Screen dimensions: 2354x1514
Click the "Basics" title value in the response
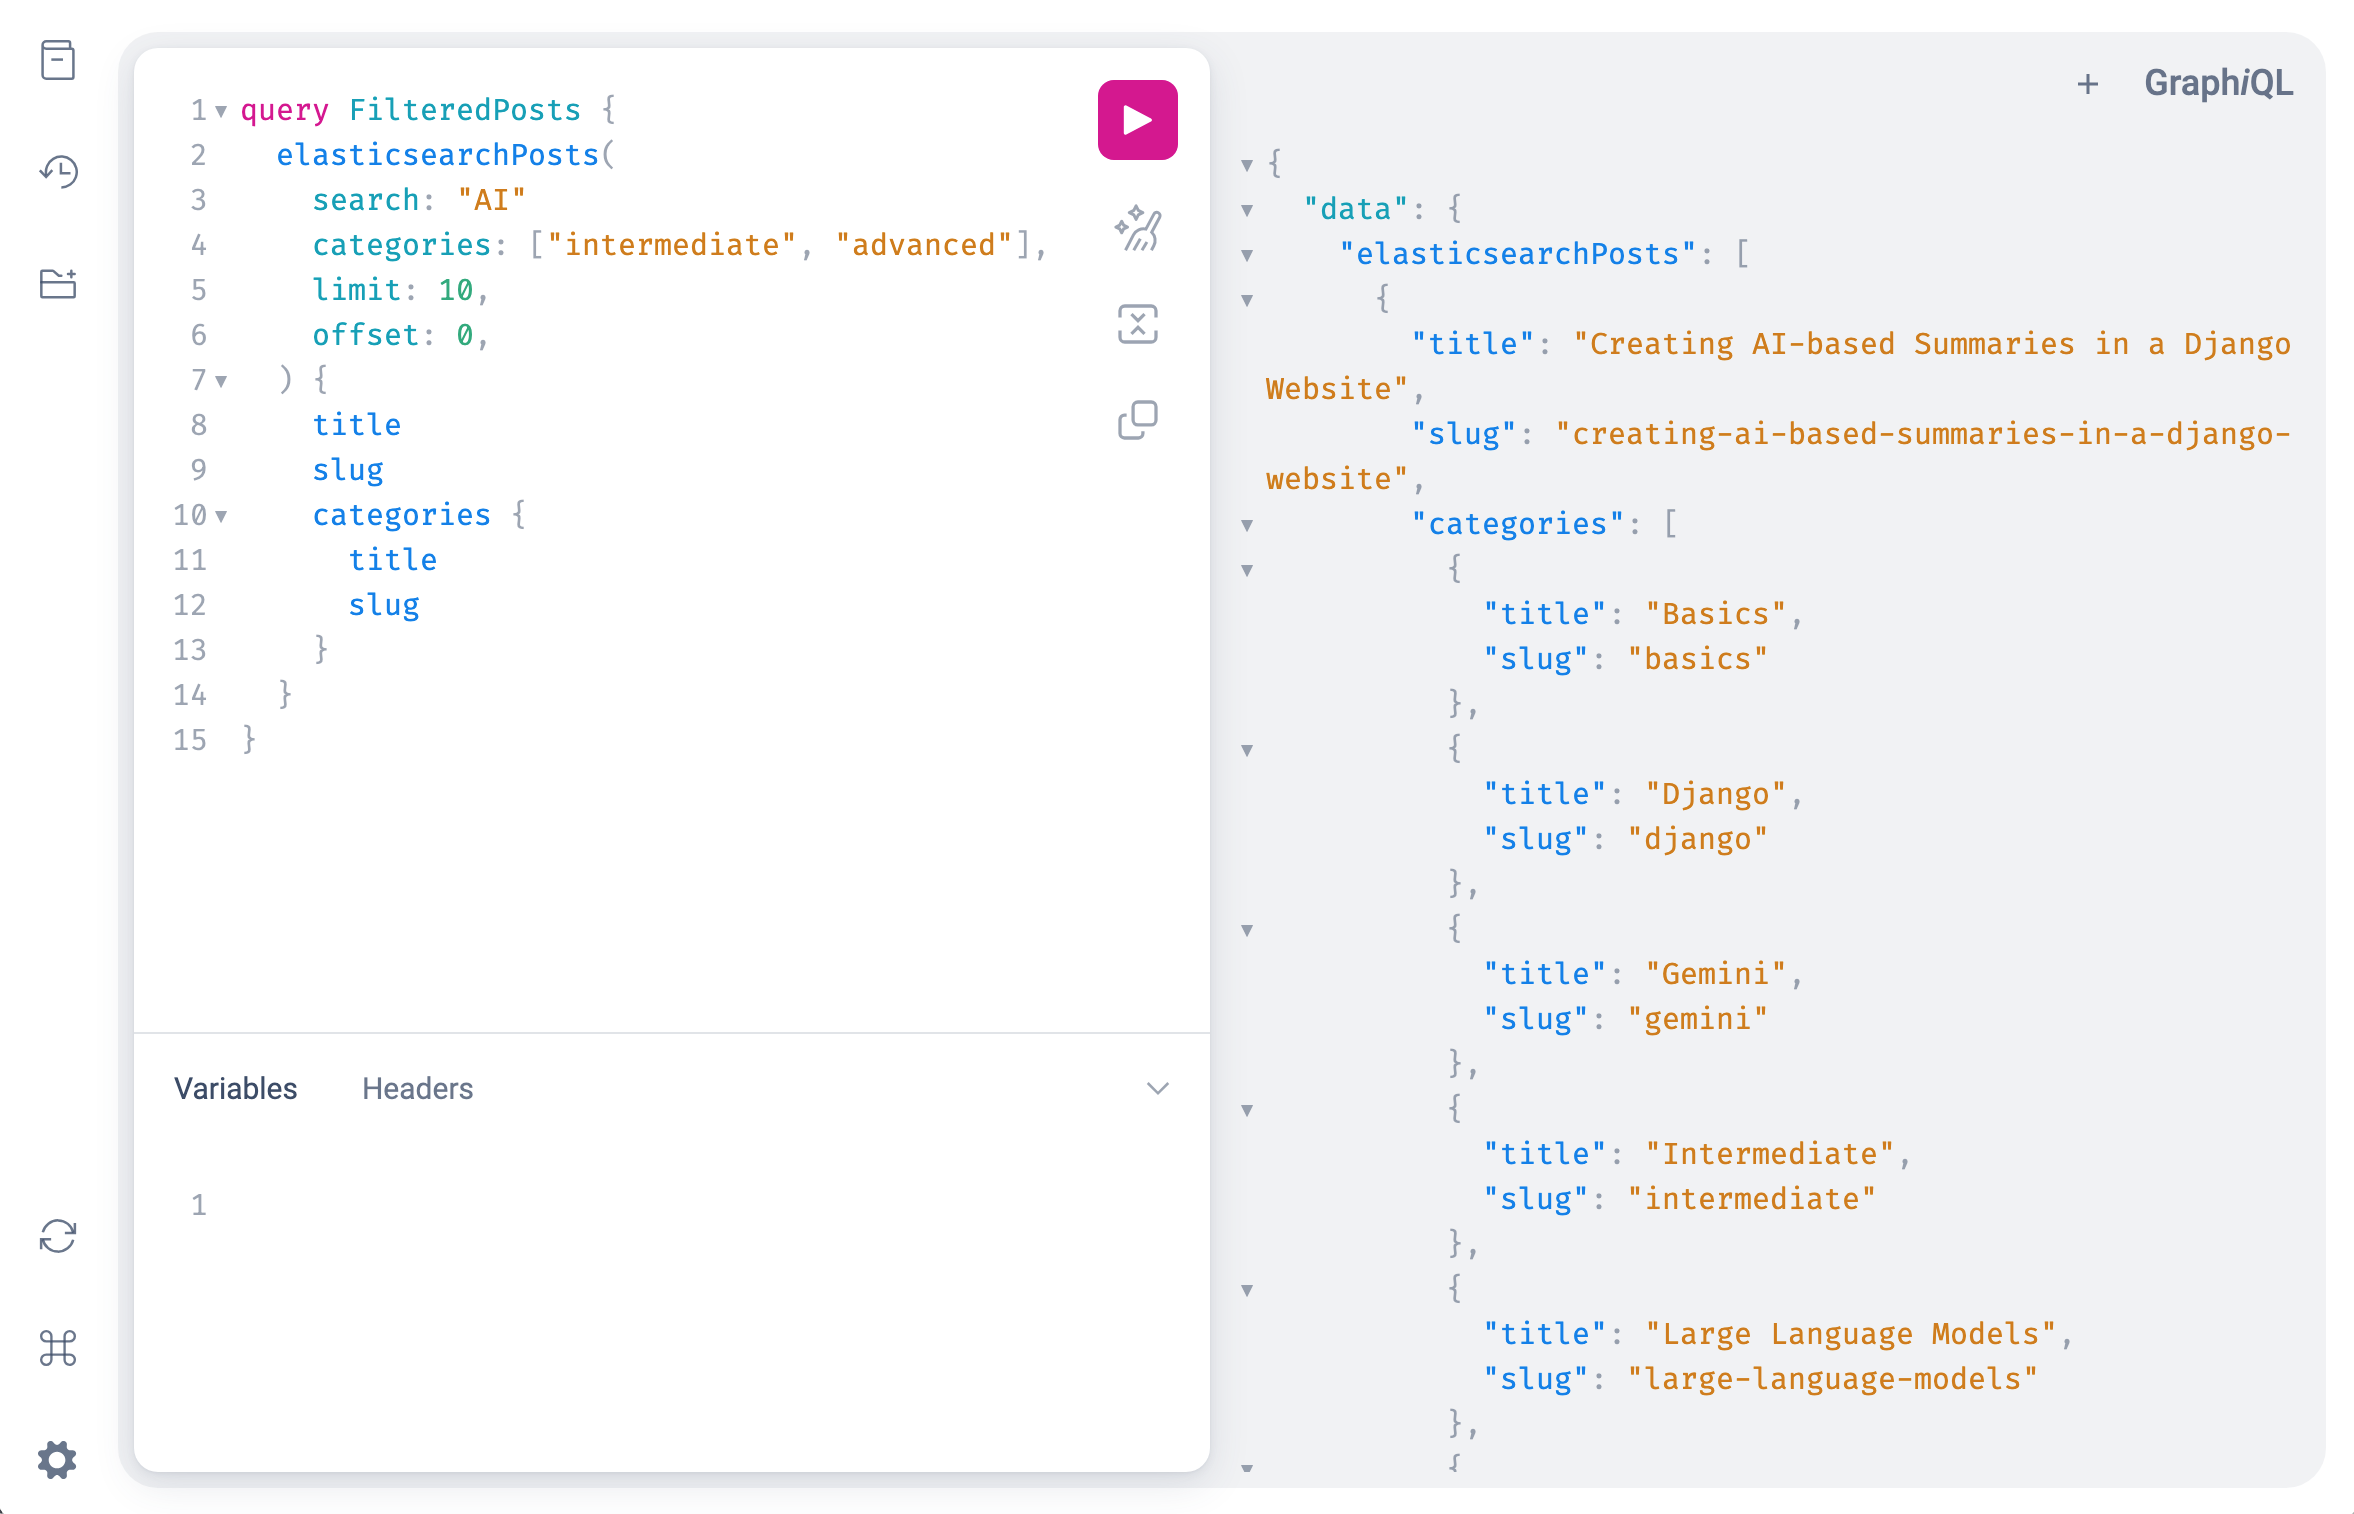pyautogui.click(x=1716, y=614)
